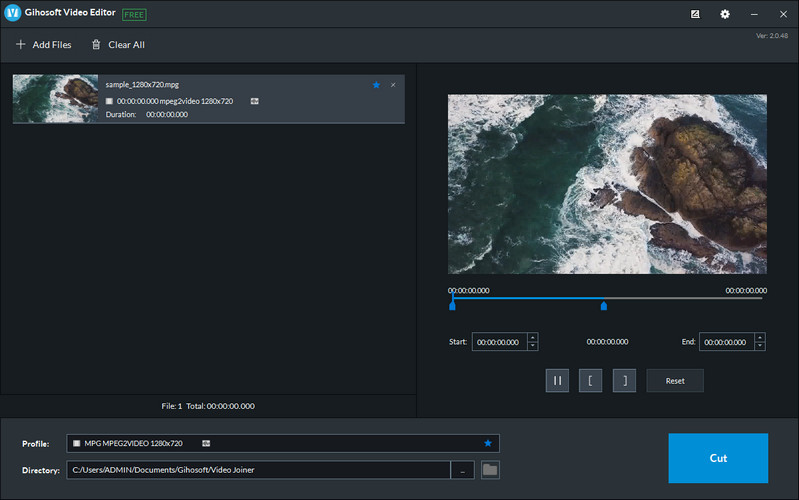The width and height of the screenshot is (799, 500).
Task: Decrease the Start time with the down arrow
Action: 532,346
